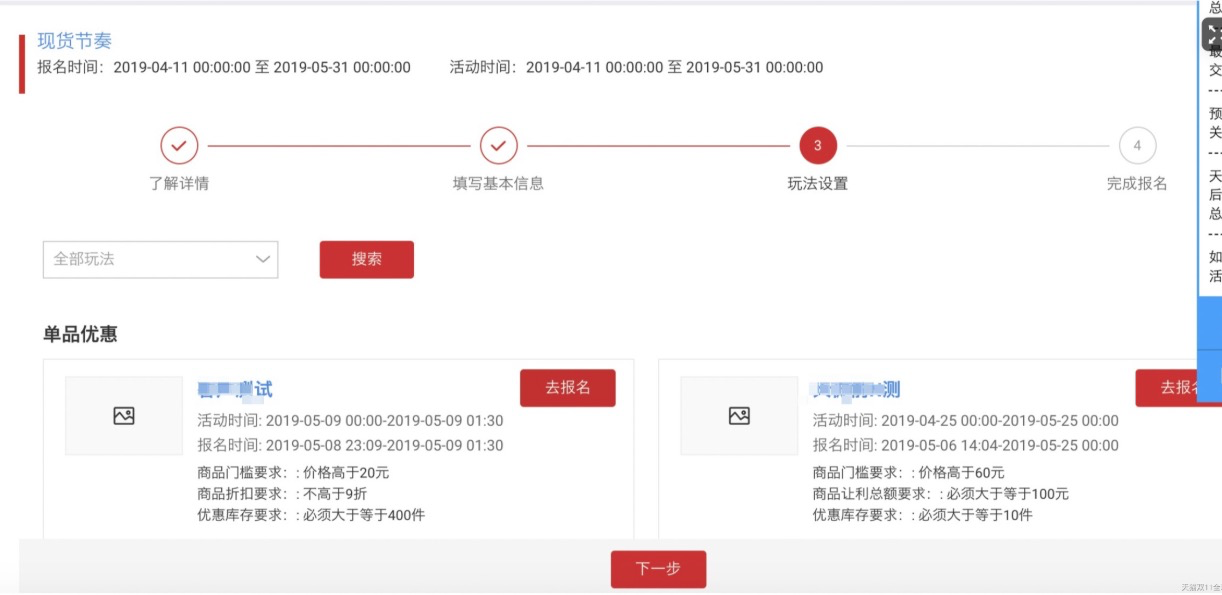
Task: Click the 填写基本信息 step checkmark circle
Action: coord(498,146)
